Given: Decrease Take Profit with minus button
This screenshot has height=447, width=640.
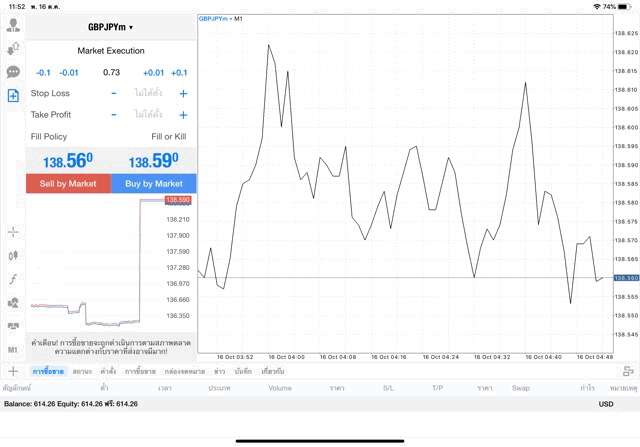Looking at the screenshot, I should pyautogui.click(x=113, y=115).
